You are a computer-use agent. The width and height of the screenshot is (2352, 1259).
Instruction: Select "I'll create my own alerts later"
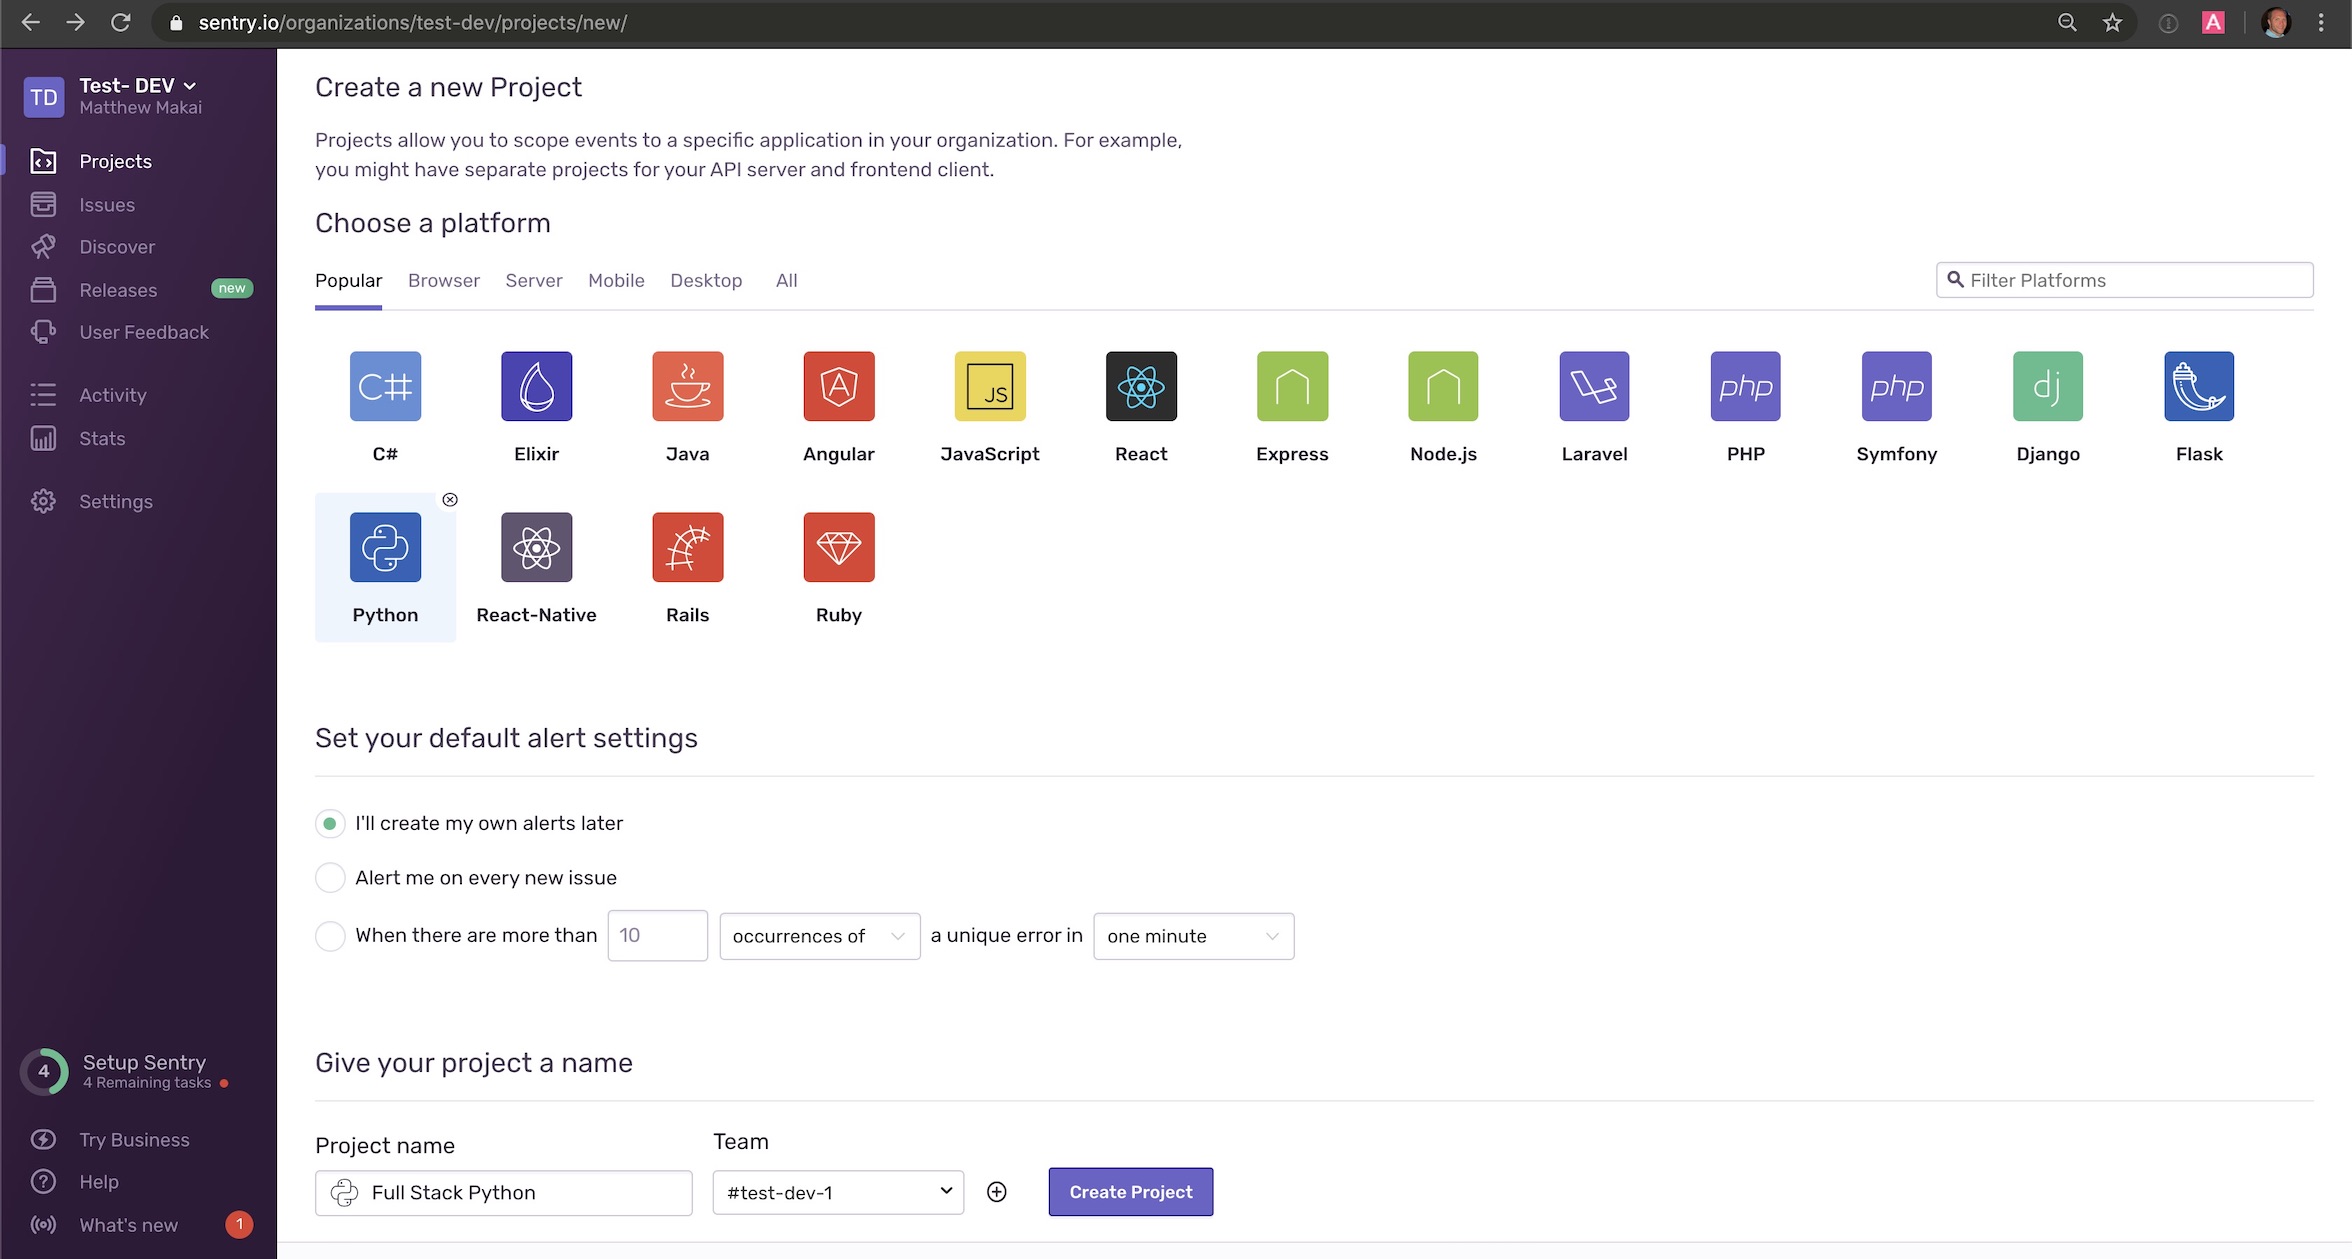(x=330, y=823)
